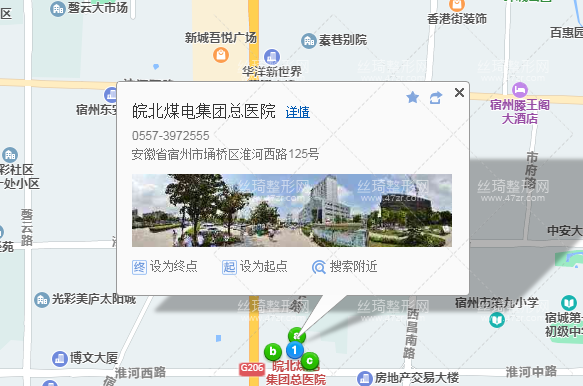The width and height of the screenshot is (583, 386).
Task: Click the 博文大厦 building icon
Action: pyautogui.click(x=59, y=359)
